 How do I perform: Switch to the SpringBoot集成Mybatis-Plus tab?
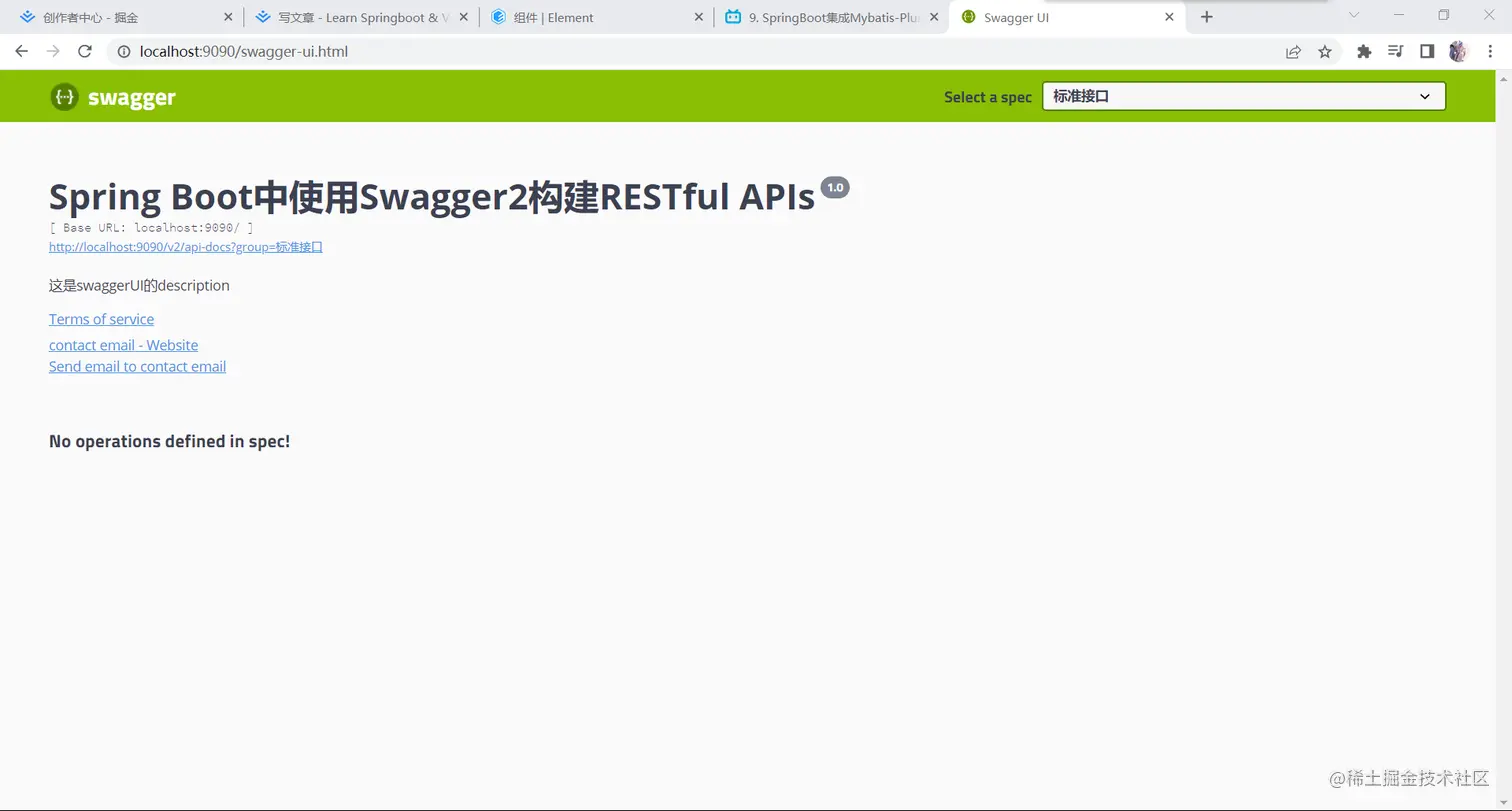tap(832, 17)
